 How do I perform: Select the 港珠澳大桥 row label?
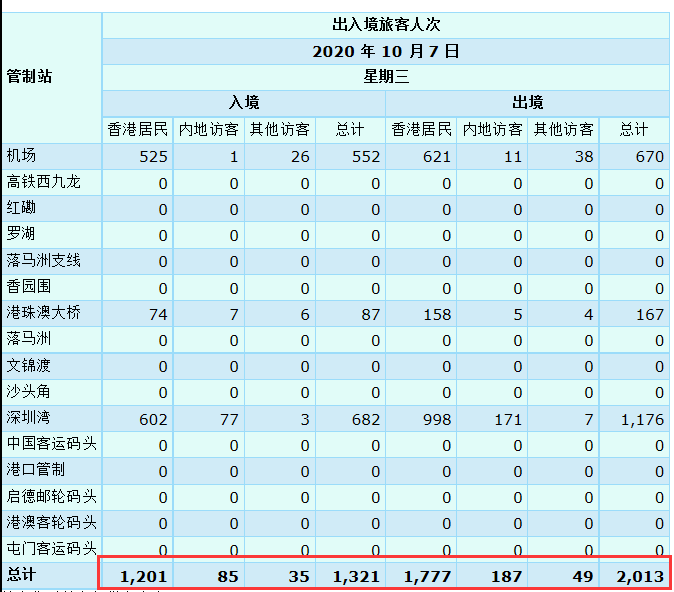43,313
